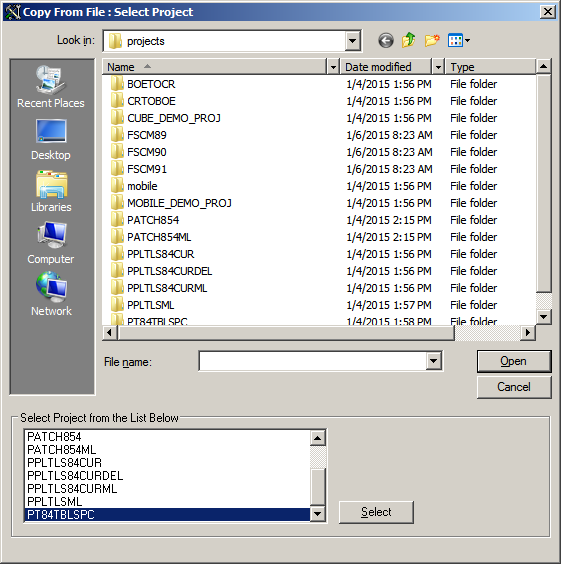Open Libraries in sidebar
This screenshot has width=561, height=564.
coord(51,191)
